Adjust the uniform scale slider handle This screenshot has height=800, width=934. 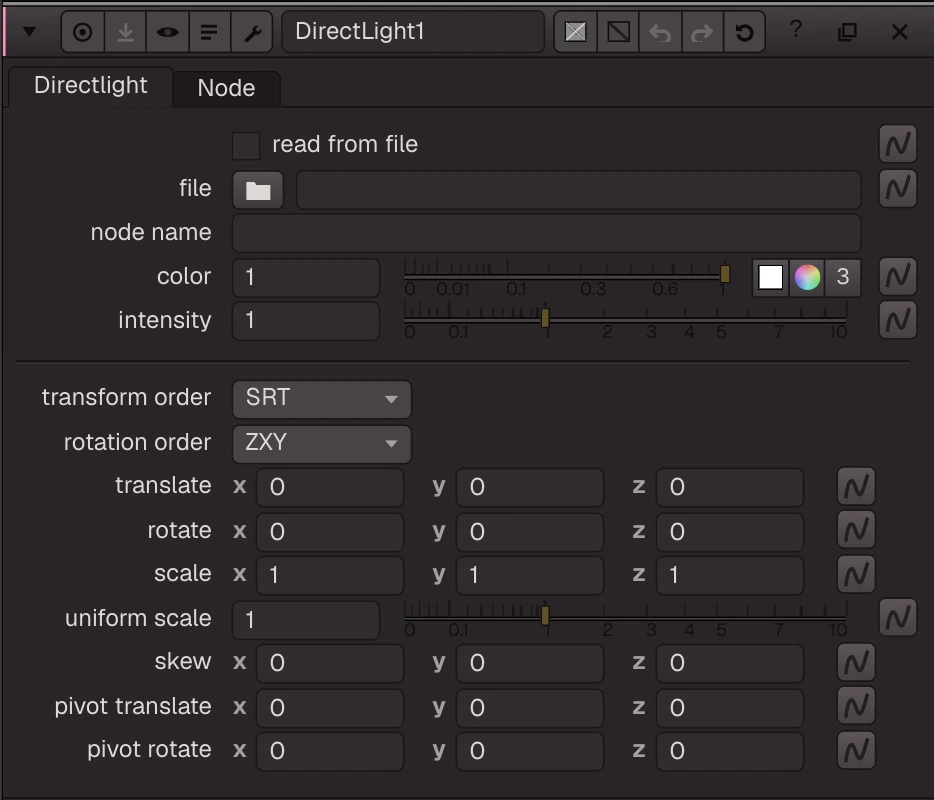point(545,616)
